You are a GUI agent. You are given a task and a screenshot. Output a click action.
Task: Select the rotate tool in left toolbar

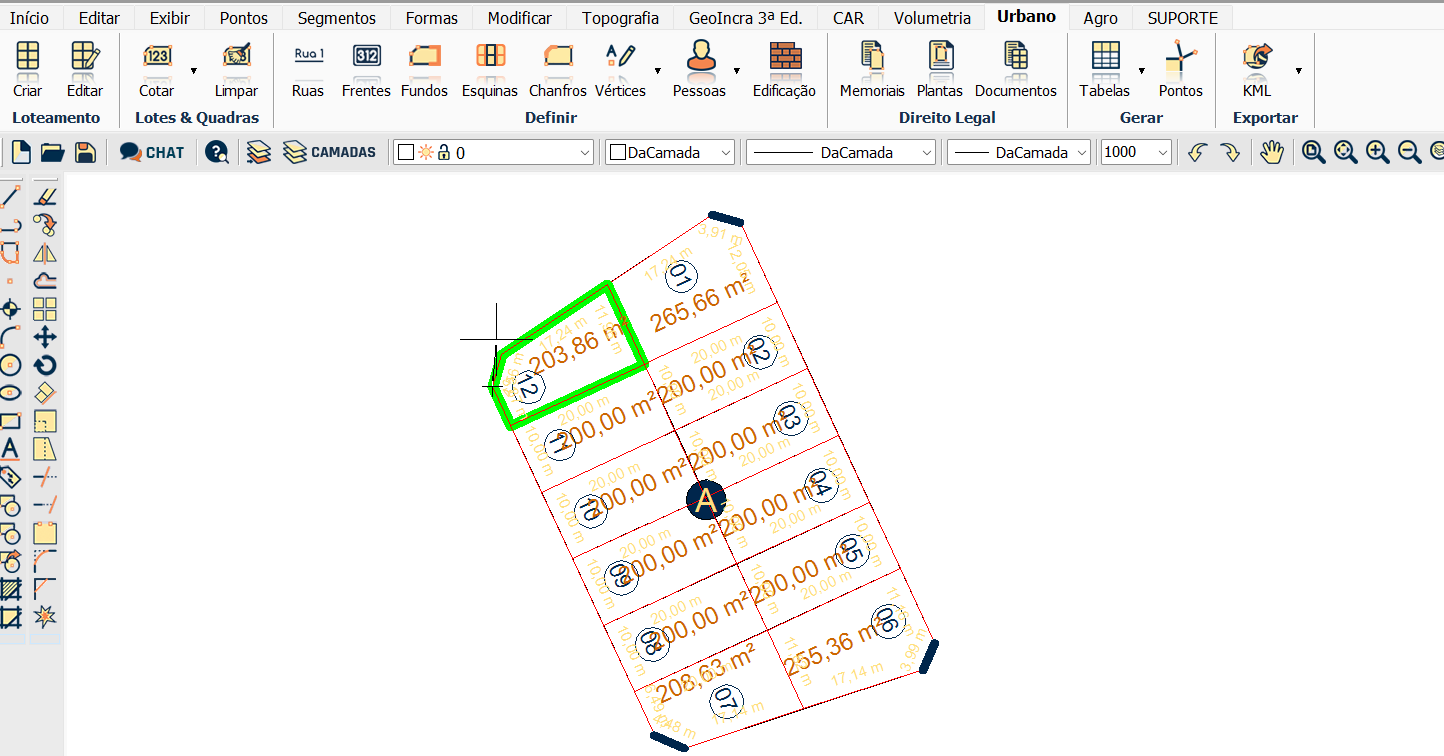tap(45, 365)
